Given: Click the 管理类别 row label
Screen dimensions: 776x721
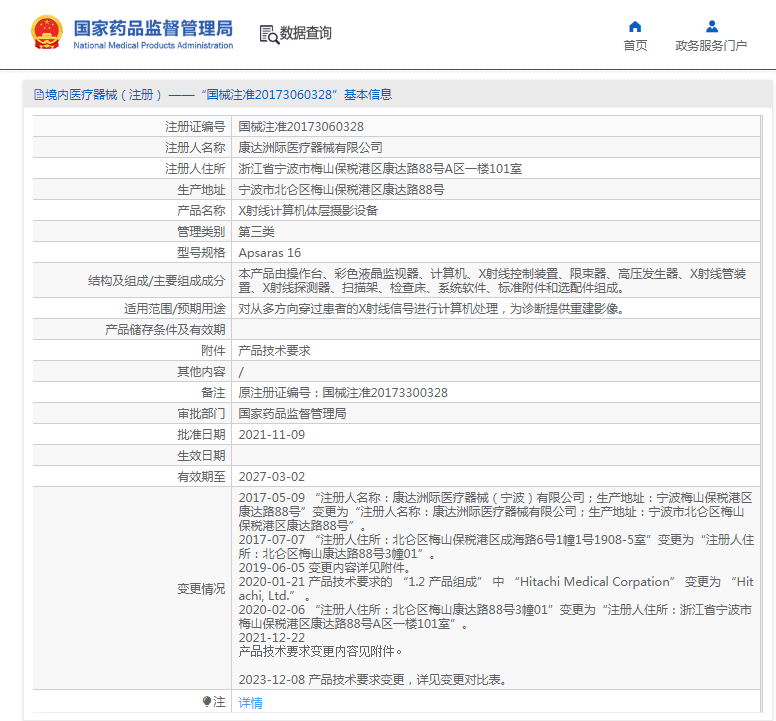Looking at the screenshot, I should click(x=201, y=232).
